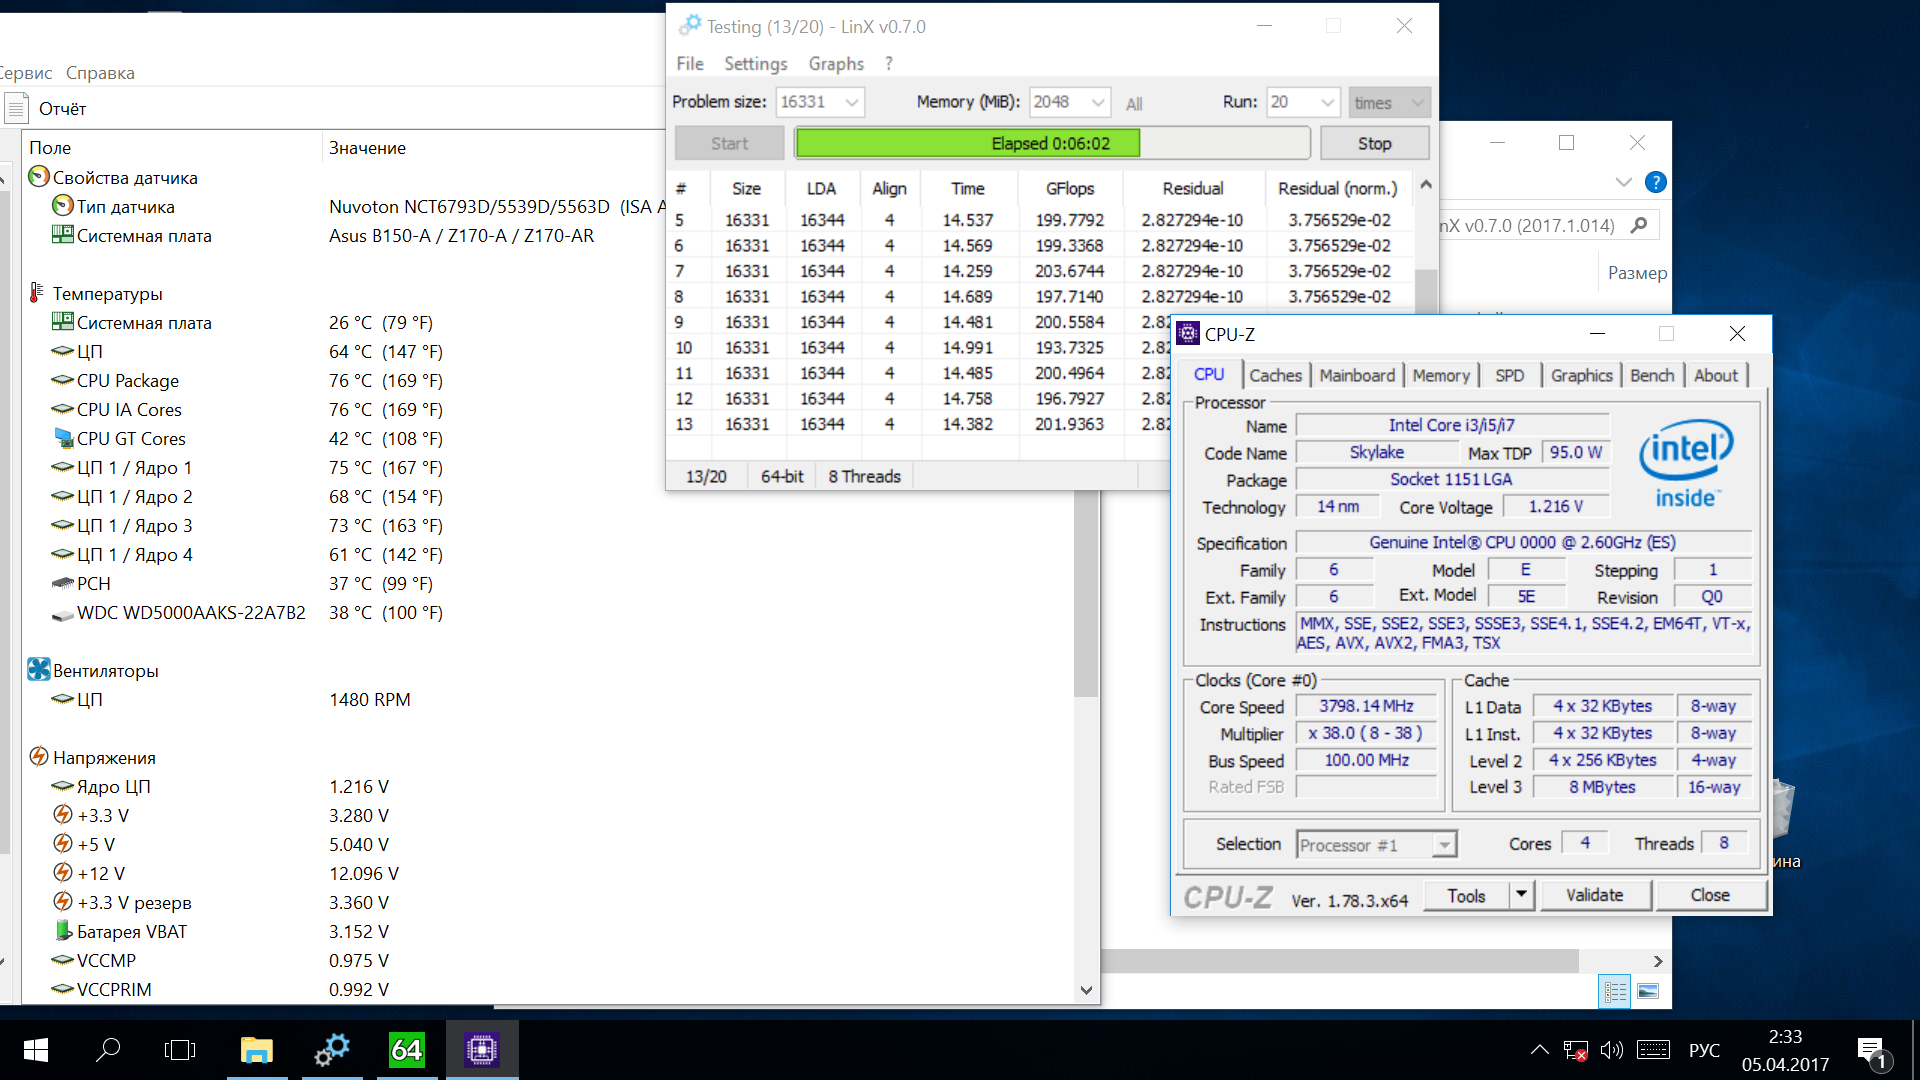
Task: Open the Graphs menu in LinX
Action: point(836,63)
